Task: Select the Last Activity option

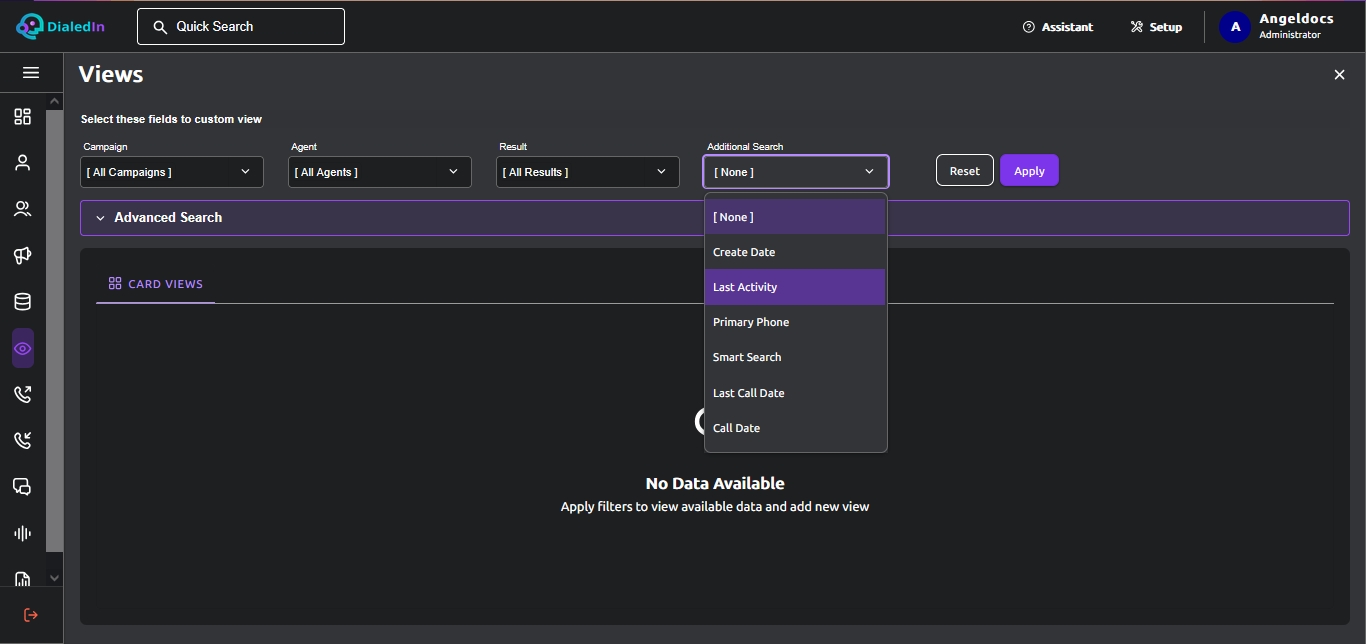Action: click(x=795, y=287)
